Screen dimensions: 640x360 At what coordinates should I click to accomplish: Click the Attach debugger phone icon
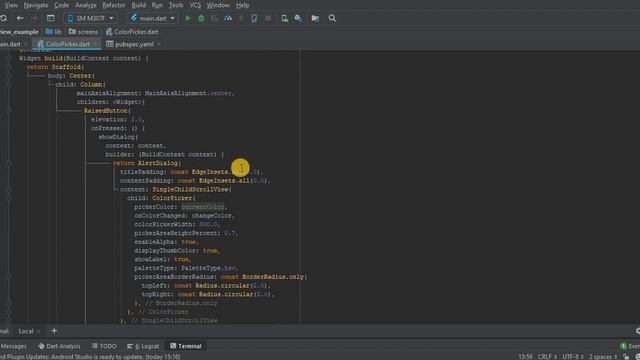click(254, 18)
